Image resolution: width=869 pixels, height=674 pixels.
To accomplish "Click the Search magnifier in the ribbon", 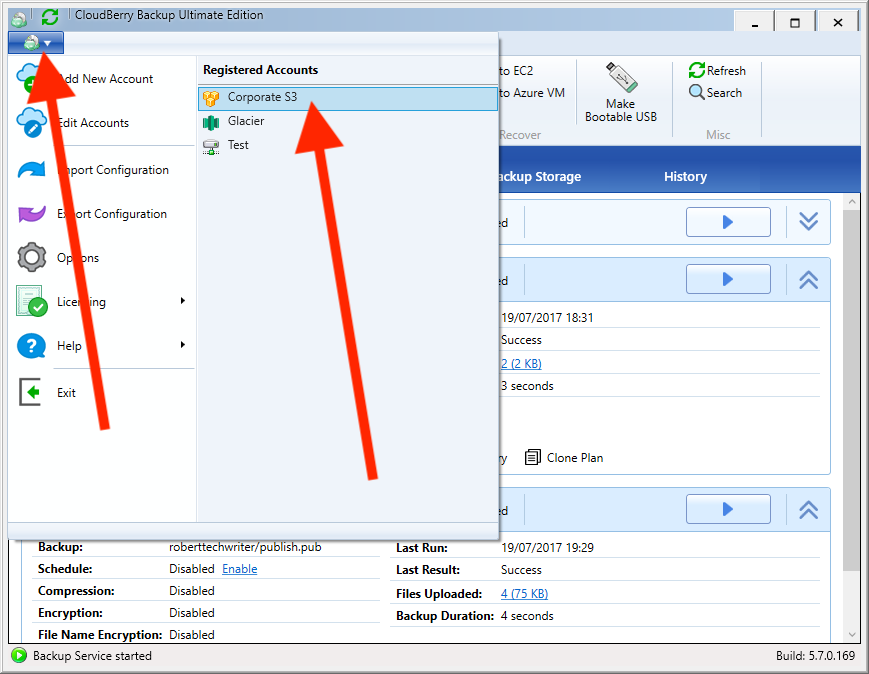I will (x=697, y=92).
